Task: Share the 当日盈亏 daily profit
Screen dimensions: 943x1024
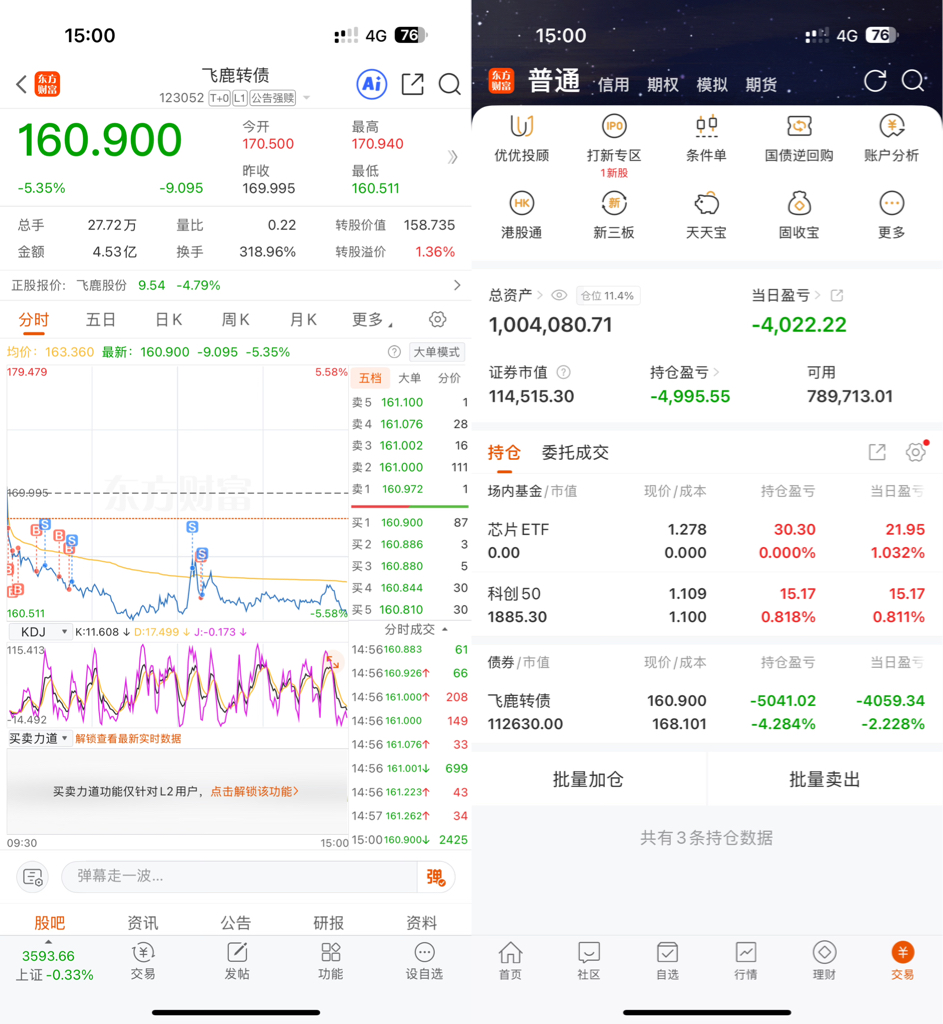Action: 837,295
